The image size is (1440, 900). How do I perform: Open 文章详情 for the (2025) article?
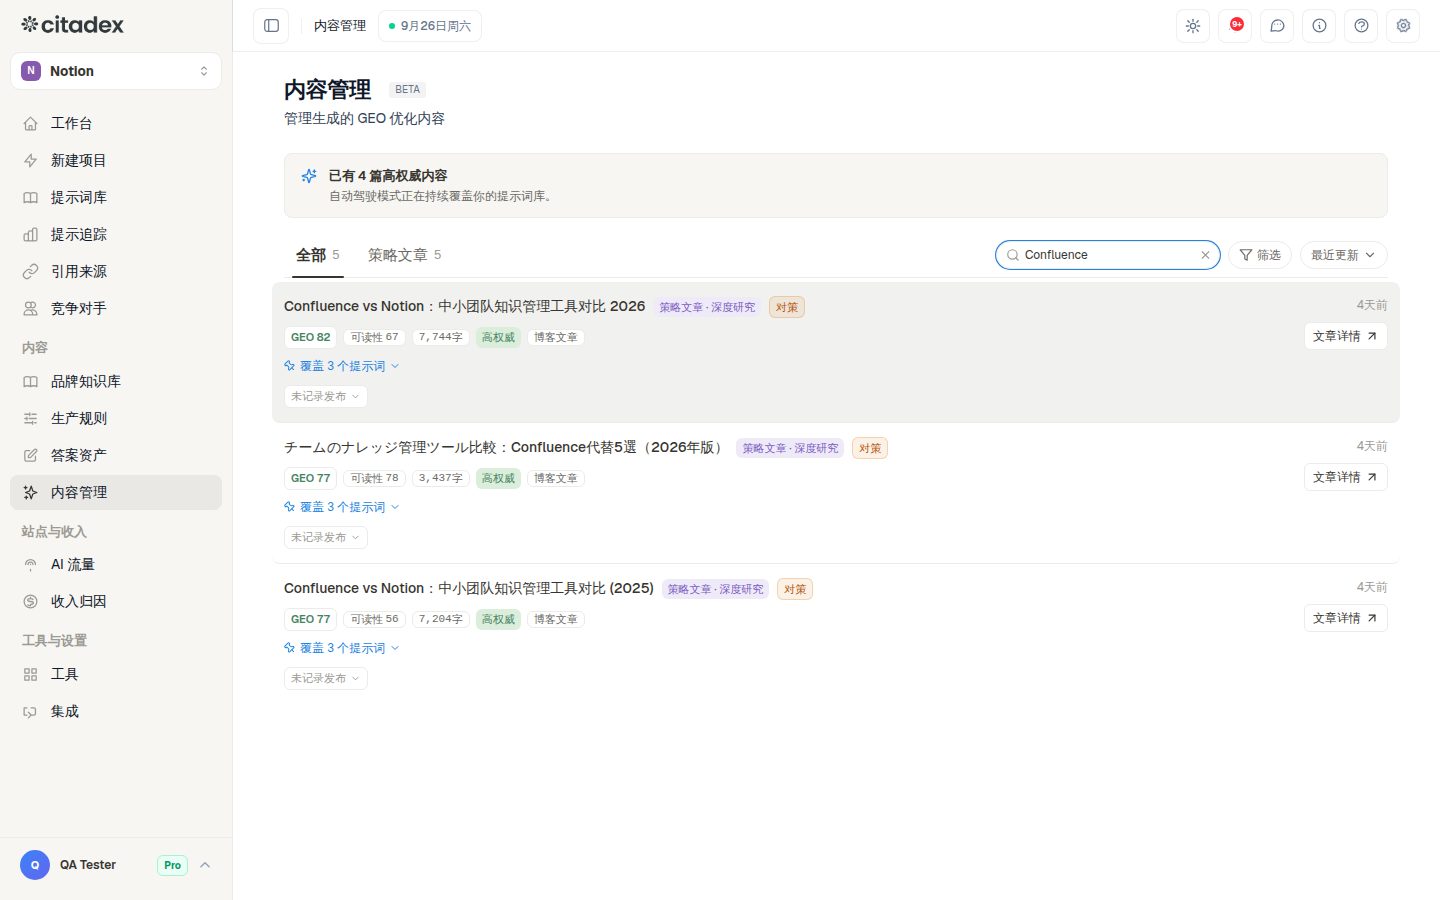[1345, 618]
